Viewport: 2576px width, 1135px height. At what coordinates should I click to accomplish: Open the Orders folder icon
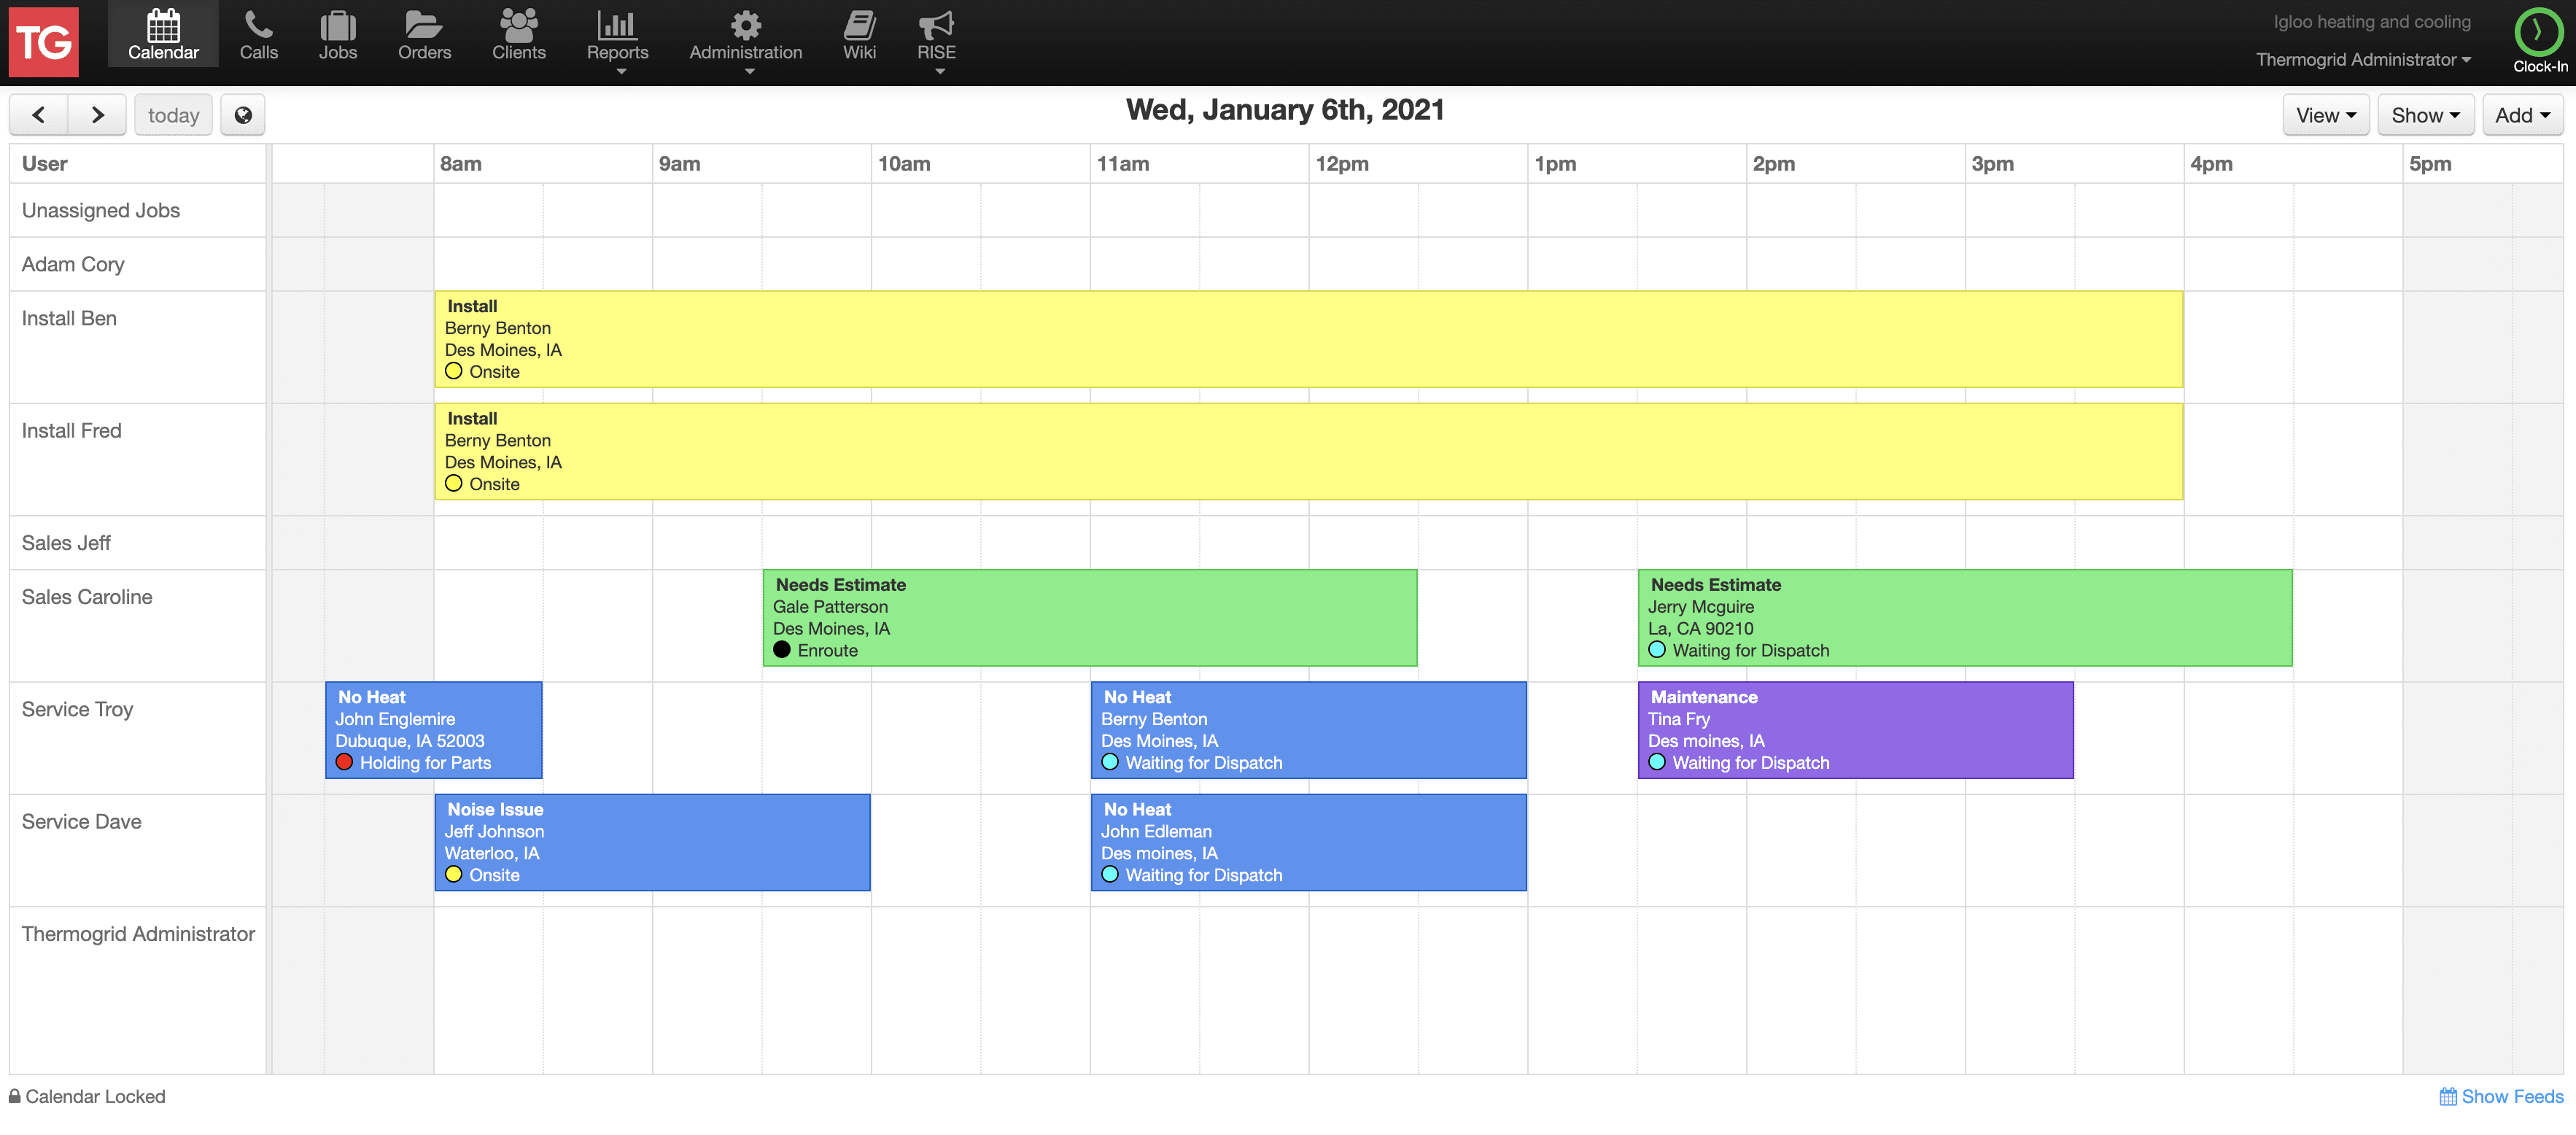[x=424, y=25]
